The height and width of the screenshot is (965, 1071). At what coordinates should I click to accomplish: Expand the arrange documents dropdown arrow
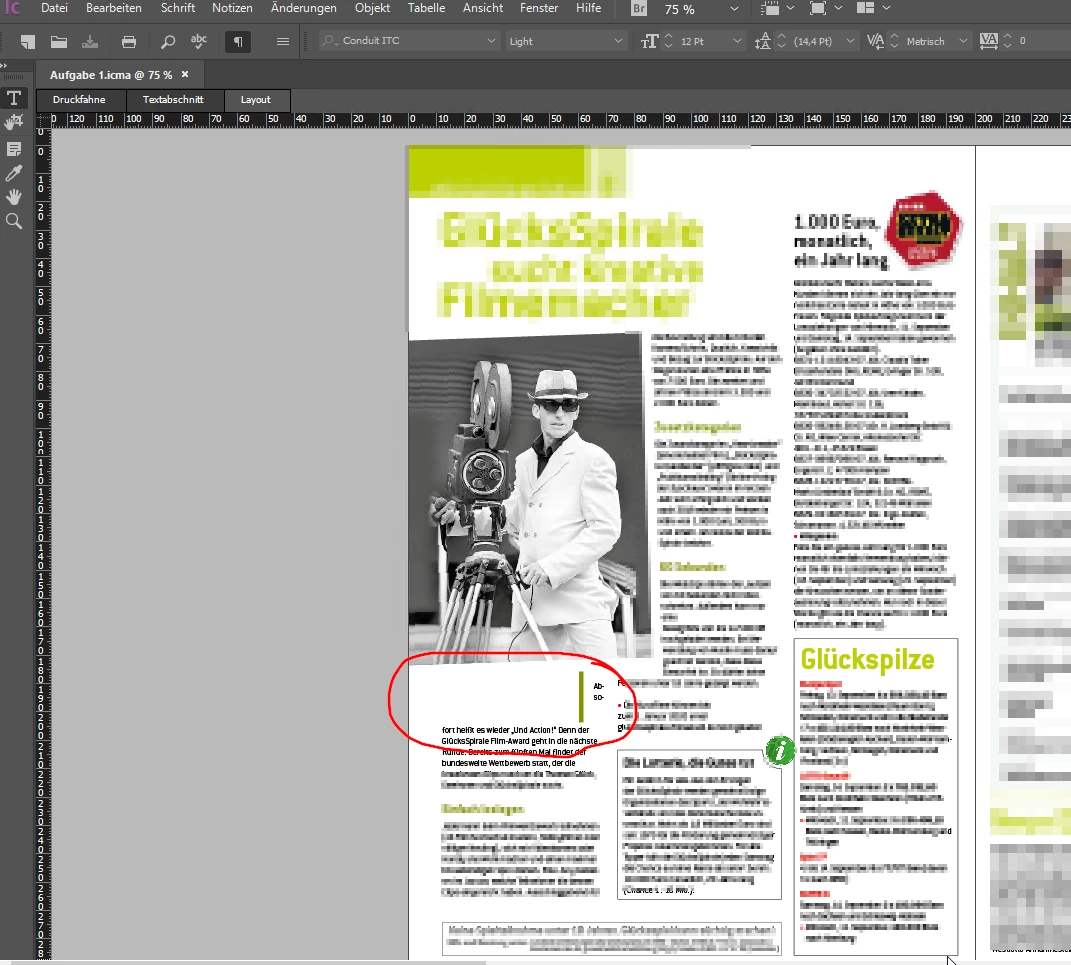click(x=886, y=8)
